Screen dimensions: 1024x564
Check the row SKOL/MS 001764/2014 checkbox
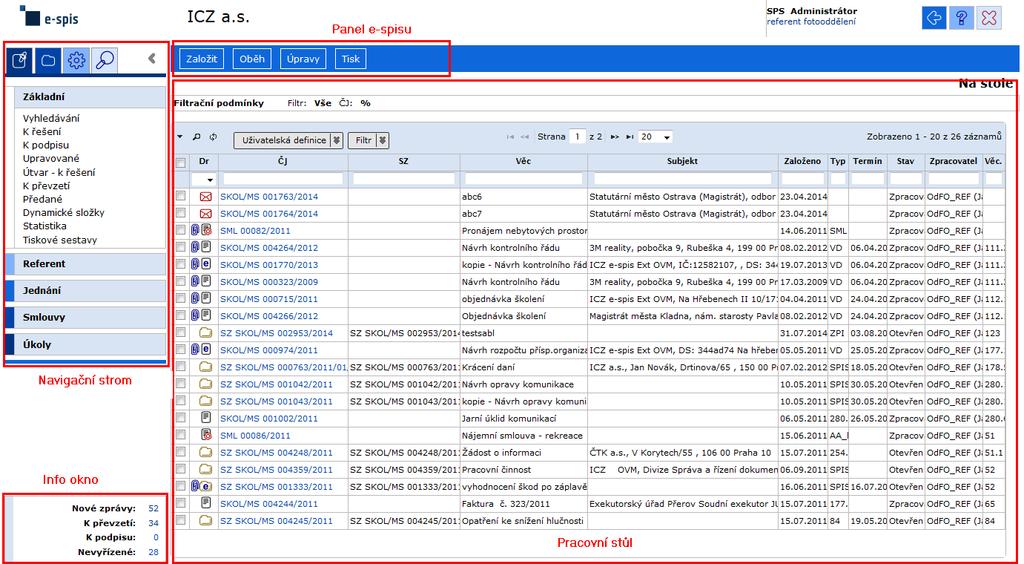181,213
